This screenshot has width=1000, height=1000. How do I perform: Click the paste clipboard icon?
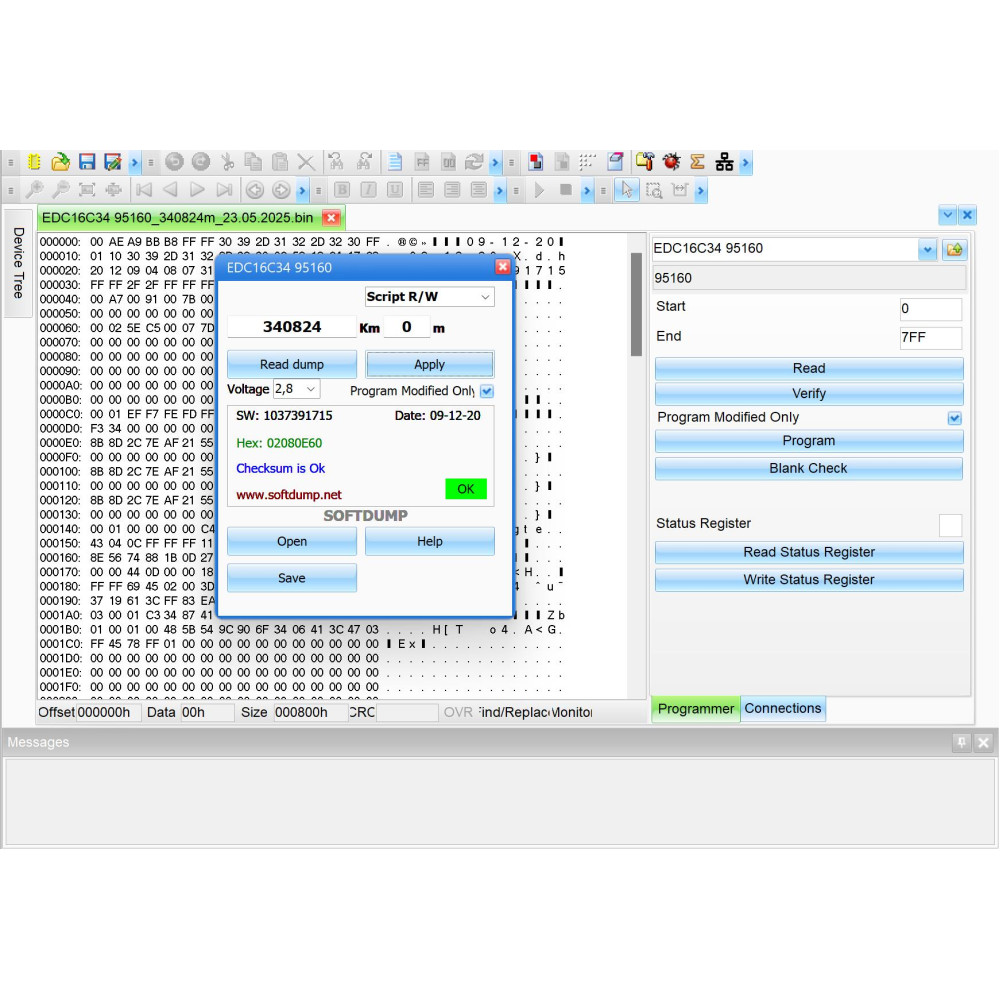pos(279,162)
